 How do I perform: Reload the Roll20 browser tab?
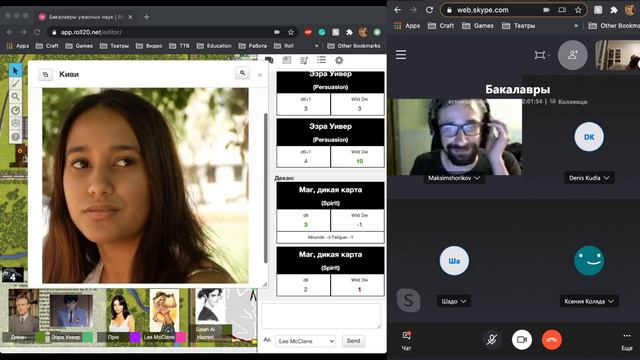(37, 32)
